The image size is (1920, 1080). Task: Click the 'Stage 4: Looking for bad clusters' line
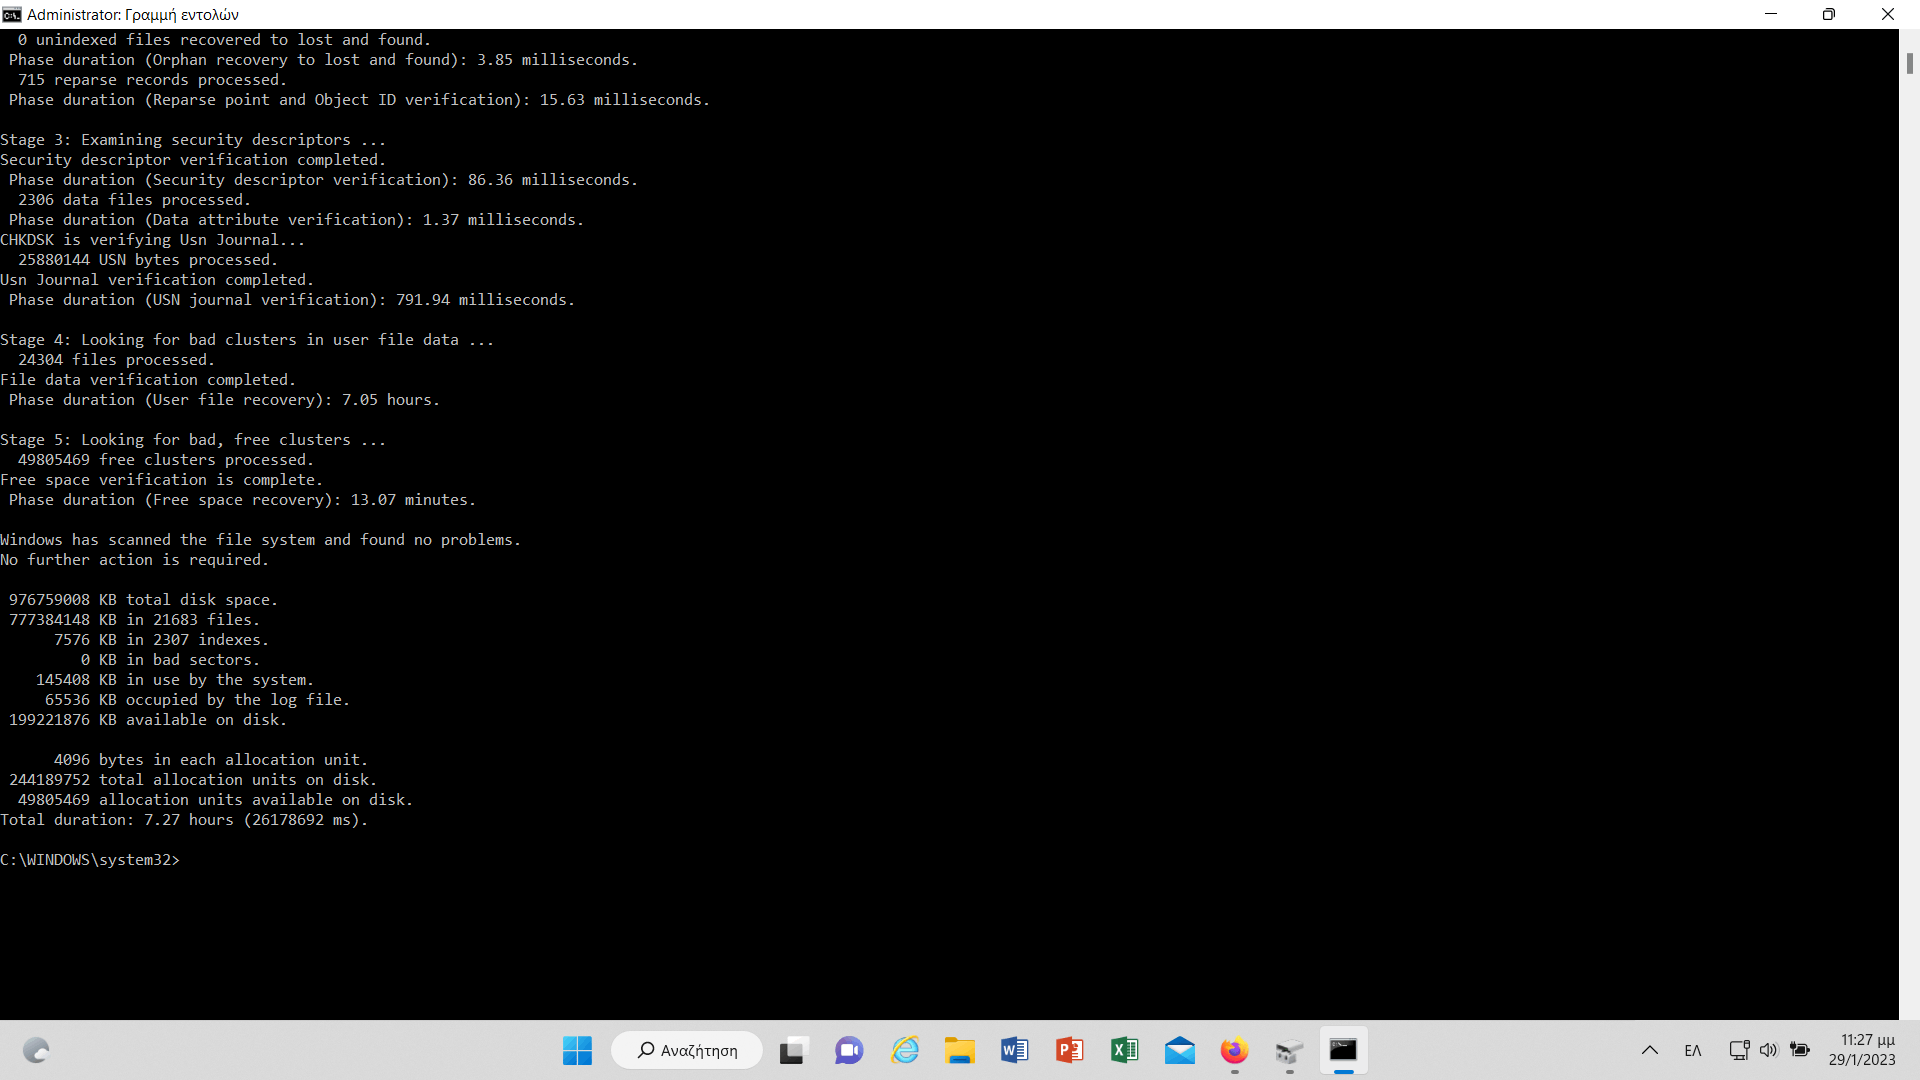(x=247, y=340)
